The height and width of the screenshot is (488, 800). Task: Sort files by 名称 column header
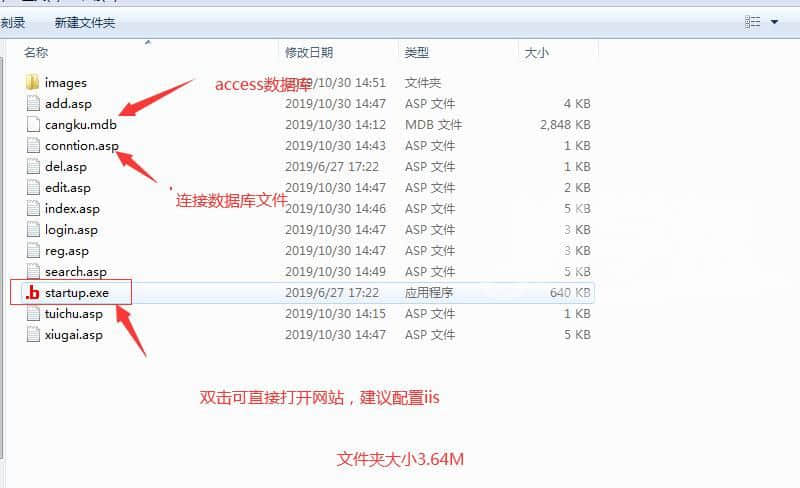pyautogui.click(x=36, y=52)
